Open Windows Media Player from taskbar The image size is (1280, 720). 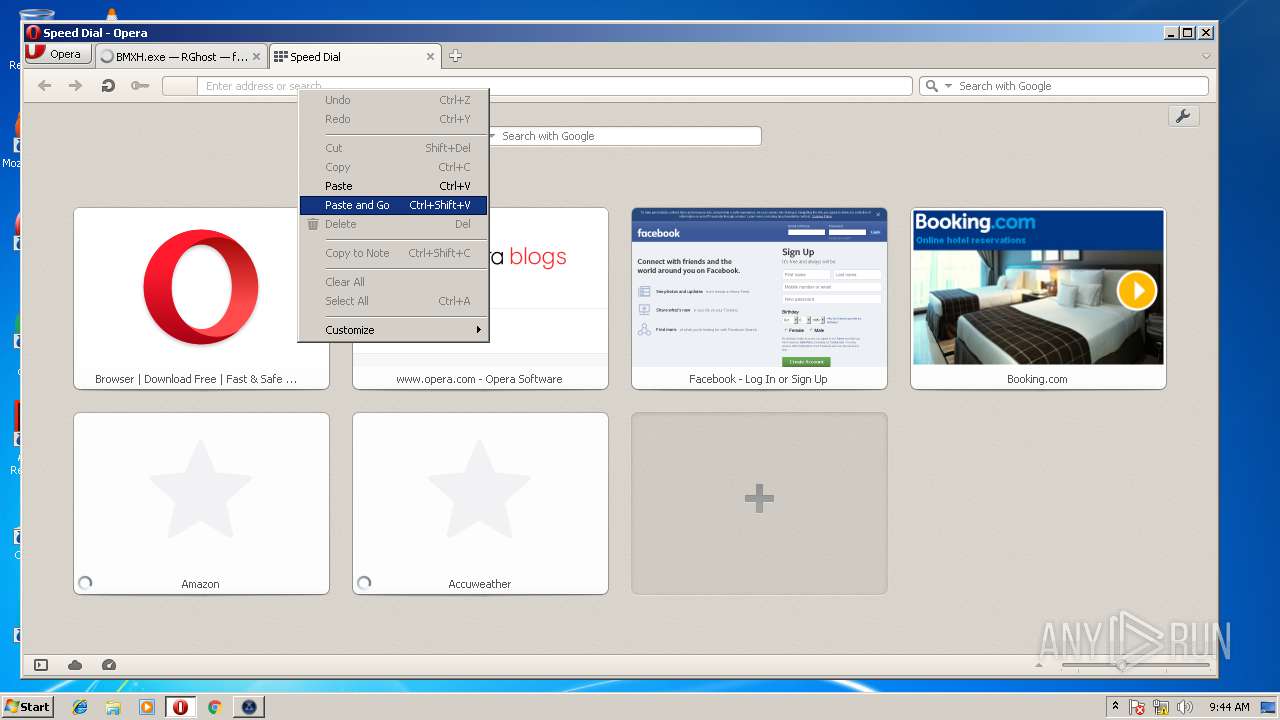pyautogui.click(x=147, y=707)
